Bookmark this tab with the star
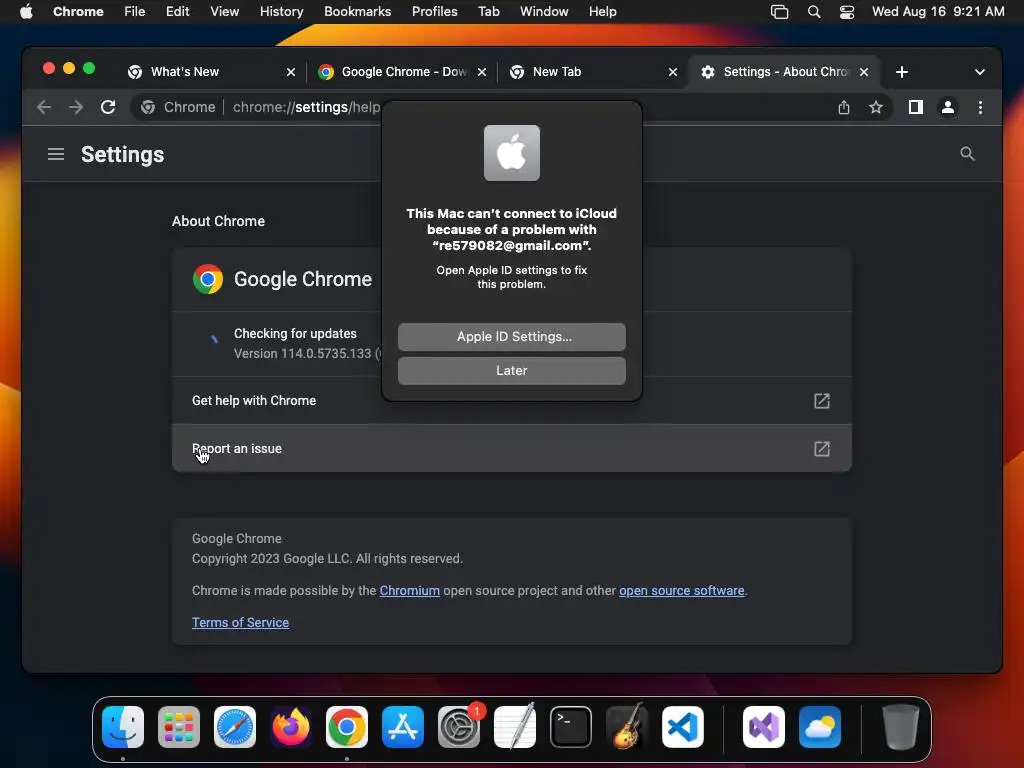1024x768 pixels. tap(876, 107)
